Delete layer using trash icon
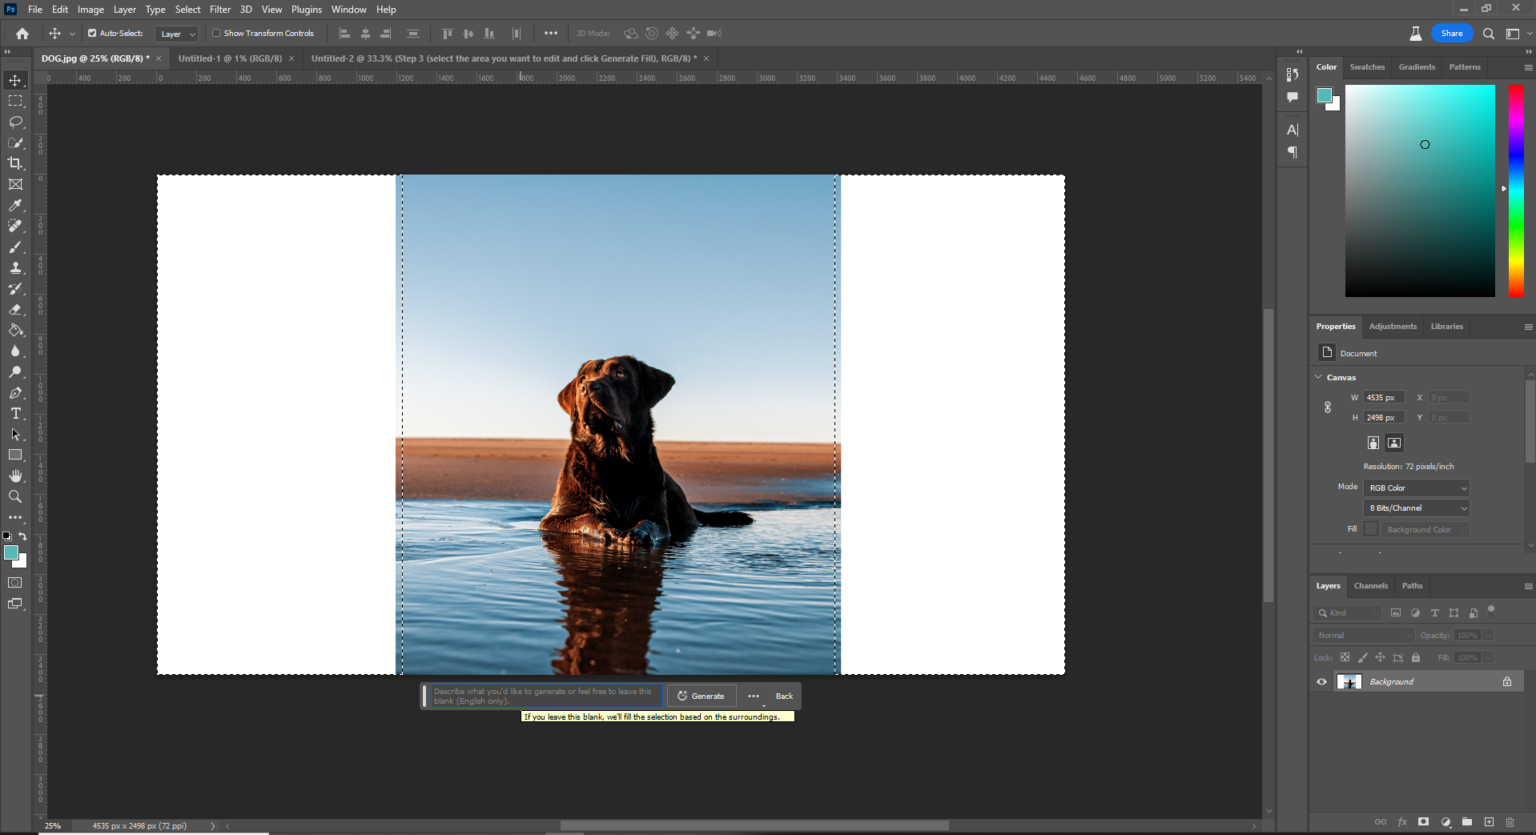 1510,822
